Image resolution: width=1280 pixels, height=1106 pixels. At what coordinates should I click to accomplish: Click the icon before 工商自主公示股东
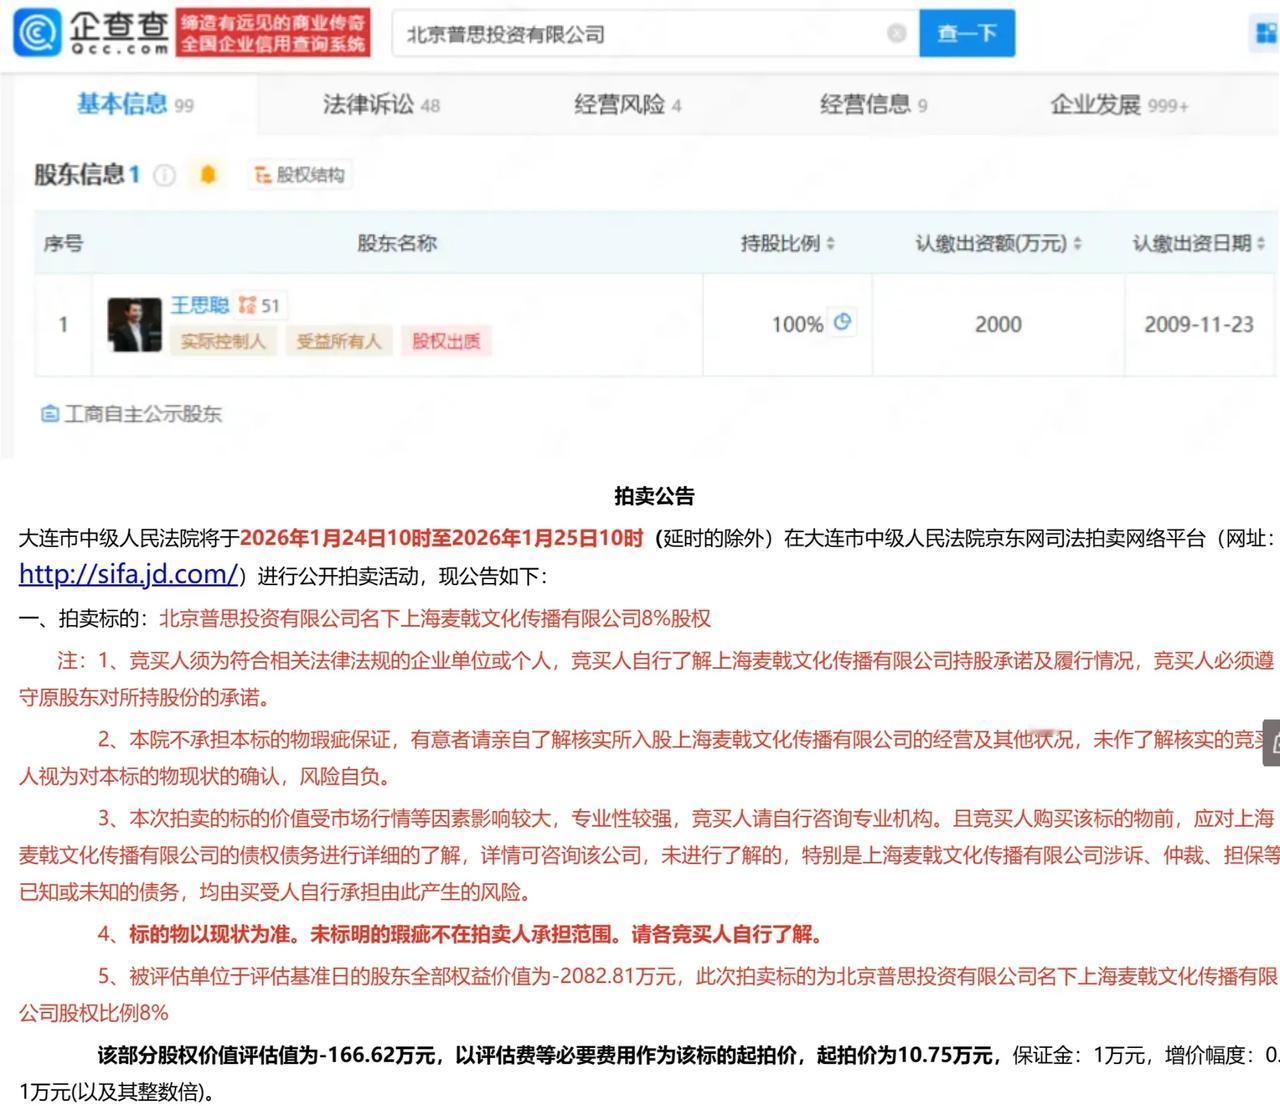pyautogui.click(x=50, y=413)
